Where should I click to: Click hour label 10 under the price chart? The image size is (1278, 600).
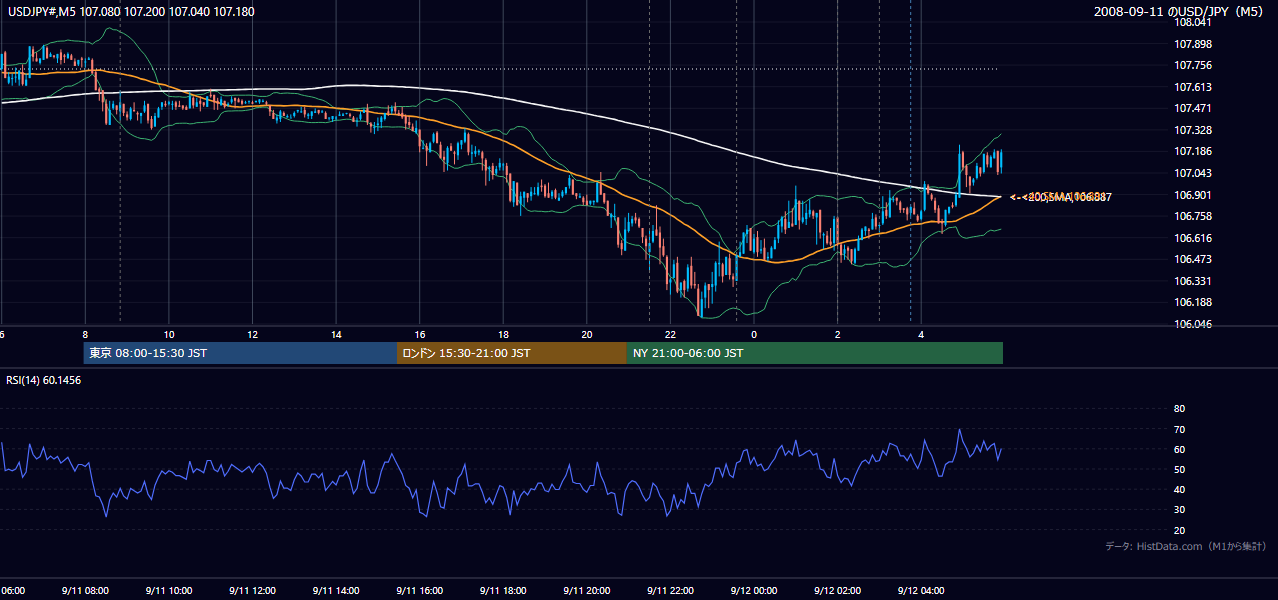pos(169,335)
